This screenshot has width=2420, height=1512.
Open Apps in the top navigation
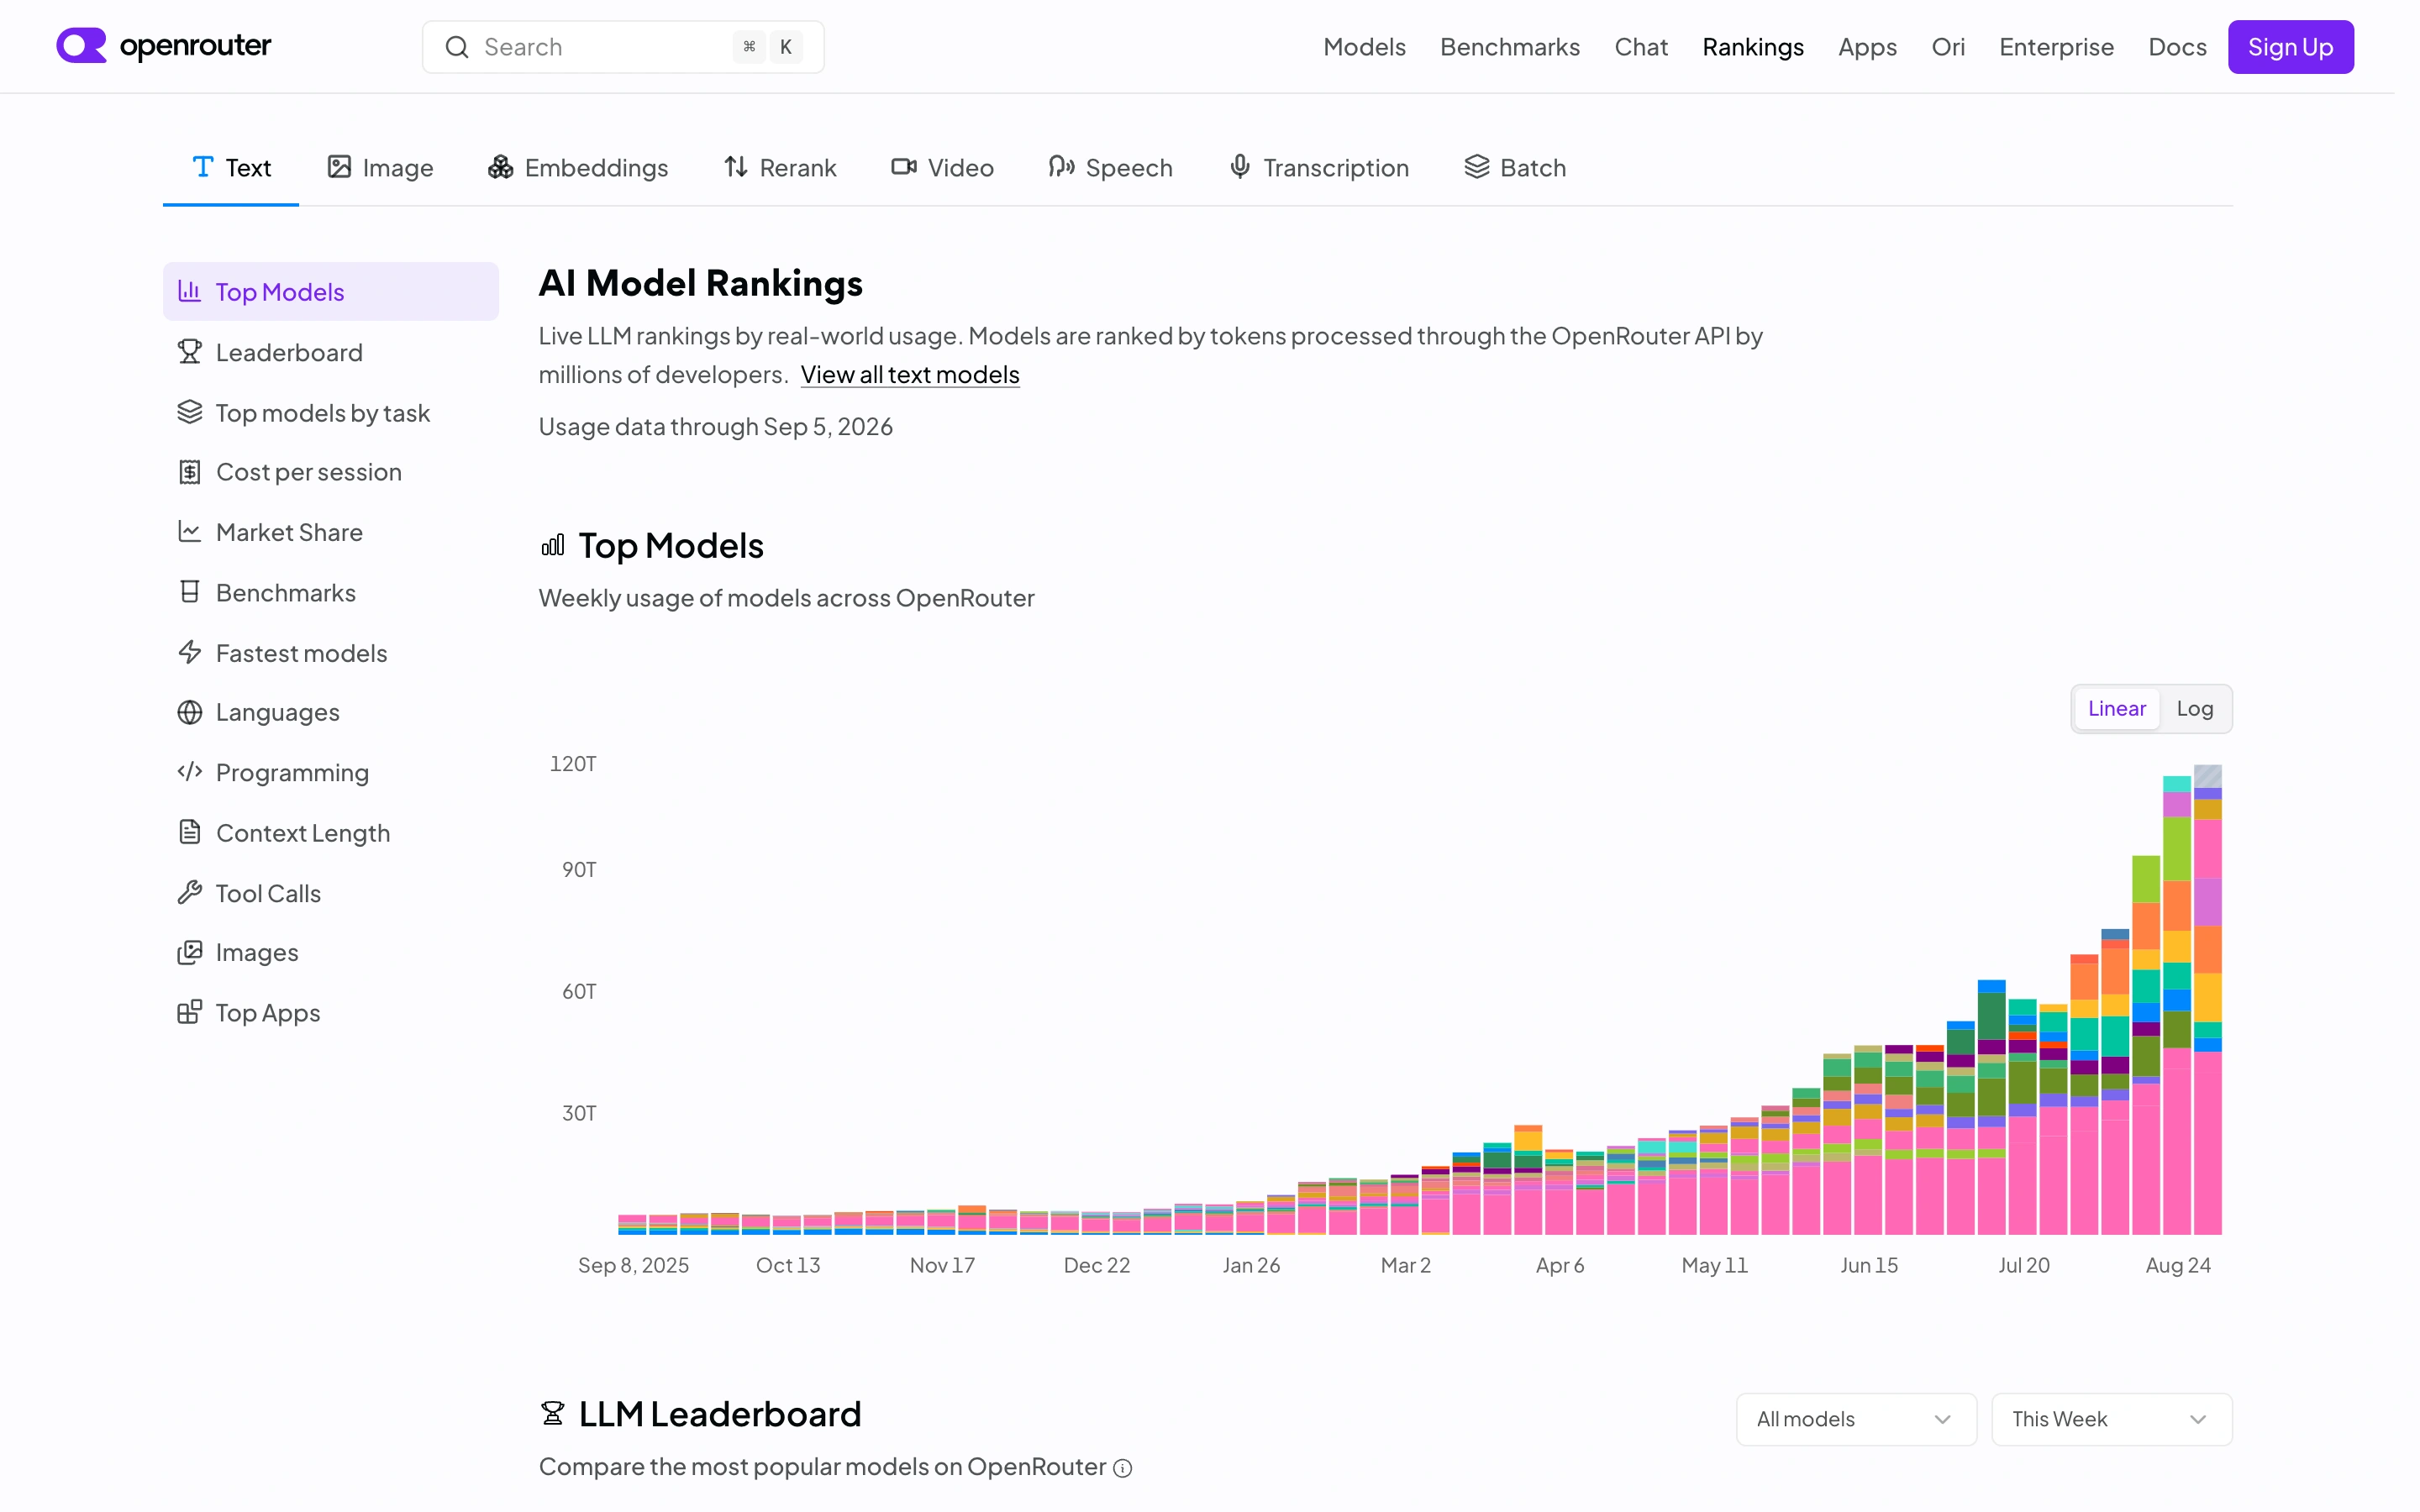1867,47
